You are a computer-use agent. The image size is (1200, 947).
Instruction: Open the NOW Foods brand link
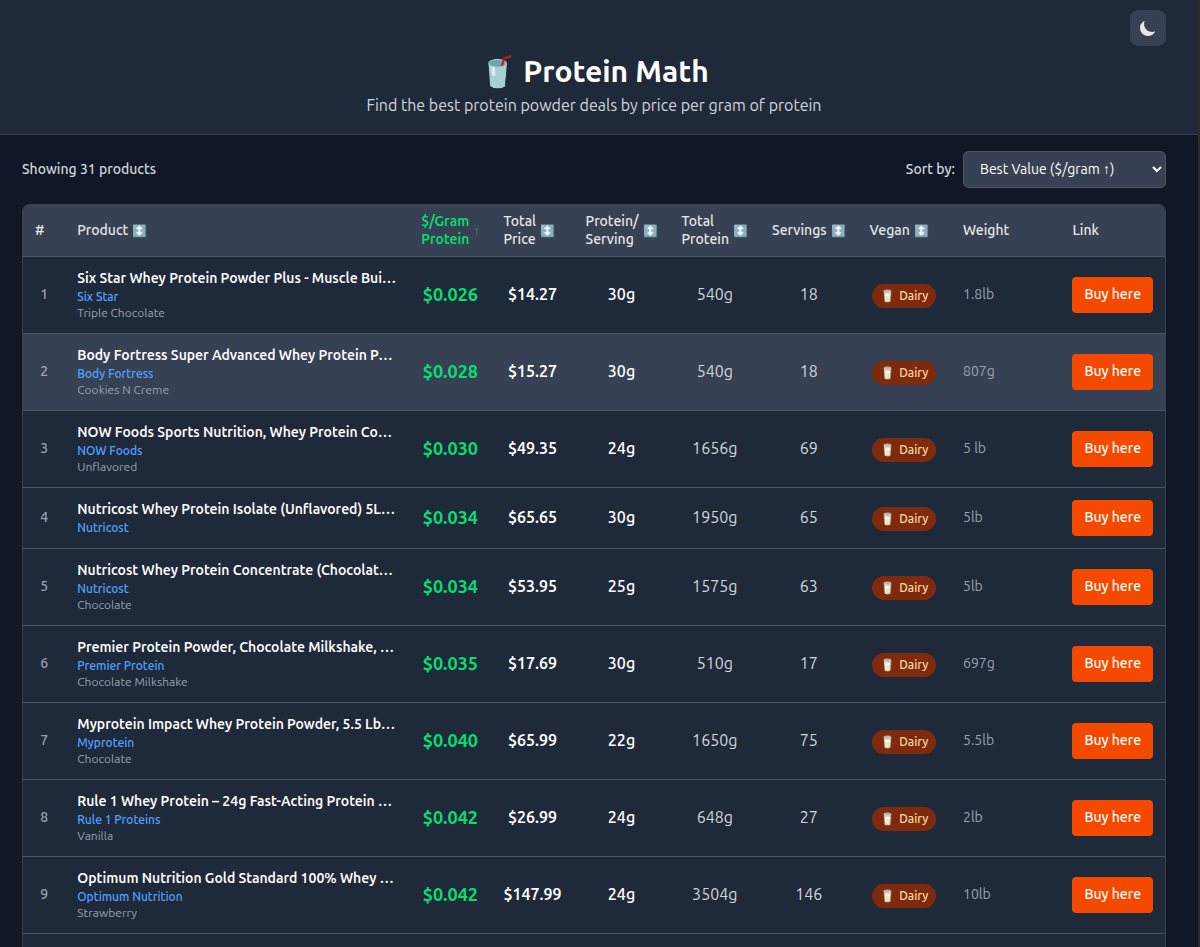click(110, 451)
